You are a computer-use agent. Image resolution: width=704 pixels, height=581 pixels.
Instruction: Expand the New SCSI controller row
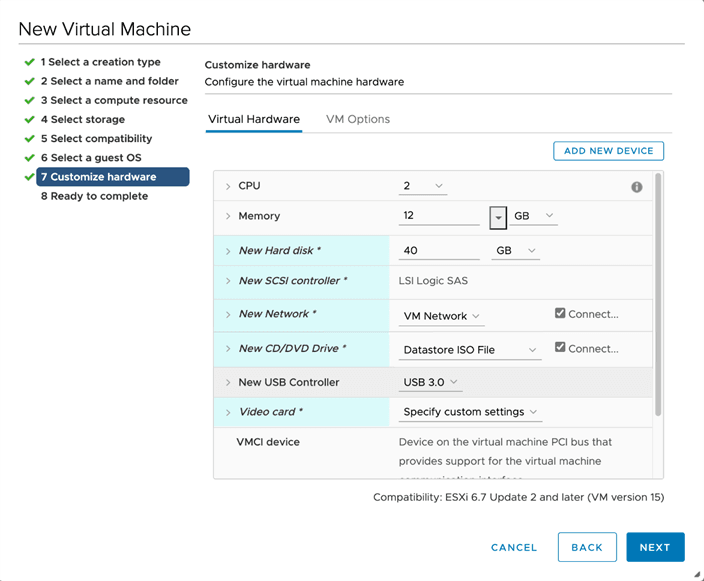point(228,281)
